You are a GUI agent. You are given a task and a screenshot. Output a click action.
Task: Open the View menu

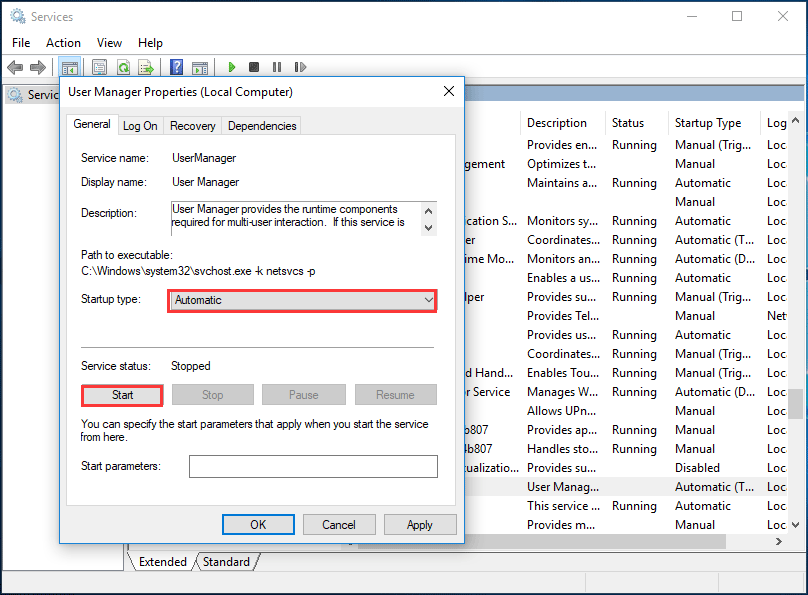click(x=109, y=43)
